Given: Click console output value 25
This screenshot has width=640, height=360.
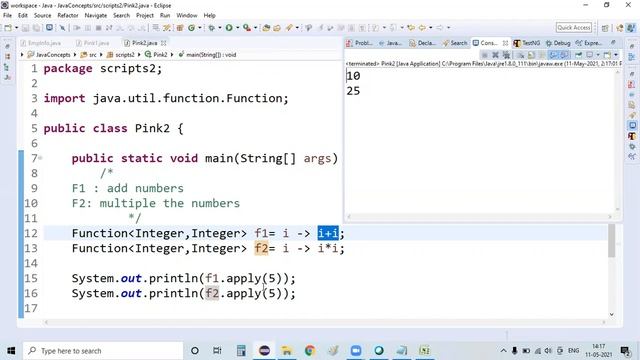Looking at the screenshot, I should (353, 91).
